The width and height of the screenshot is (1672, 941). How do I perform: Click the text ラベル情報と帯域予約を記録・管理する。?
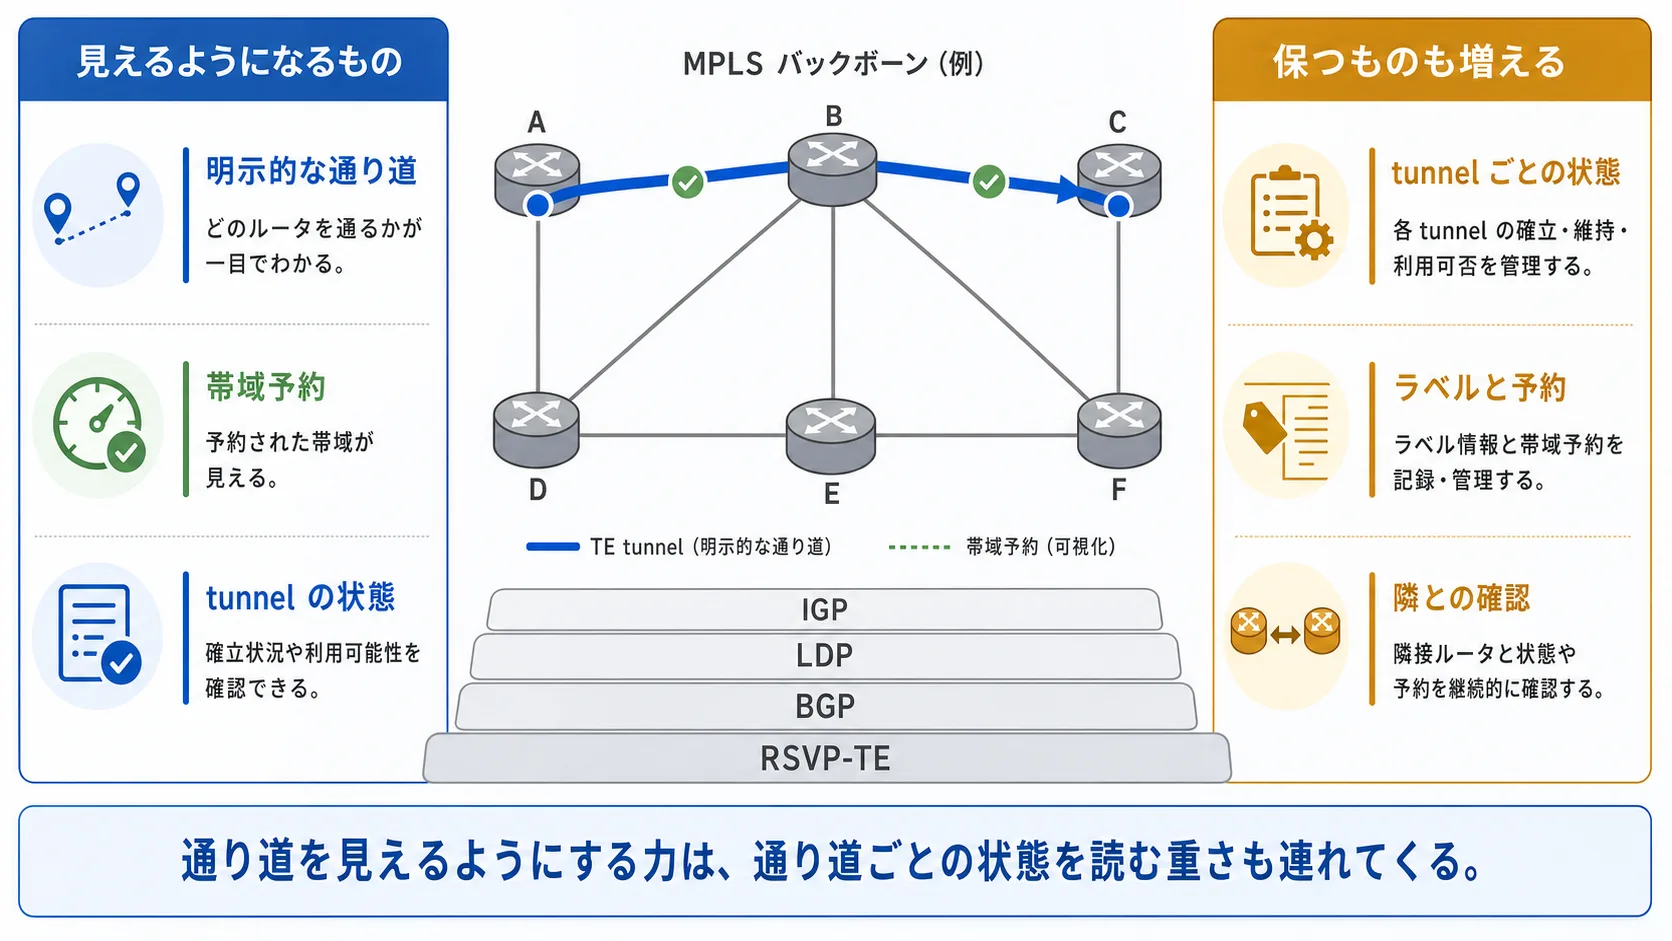(x=1508, y=462)
